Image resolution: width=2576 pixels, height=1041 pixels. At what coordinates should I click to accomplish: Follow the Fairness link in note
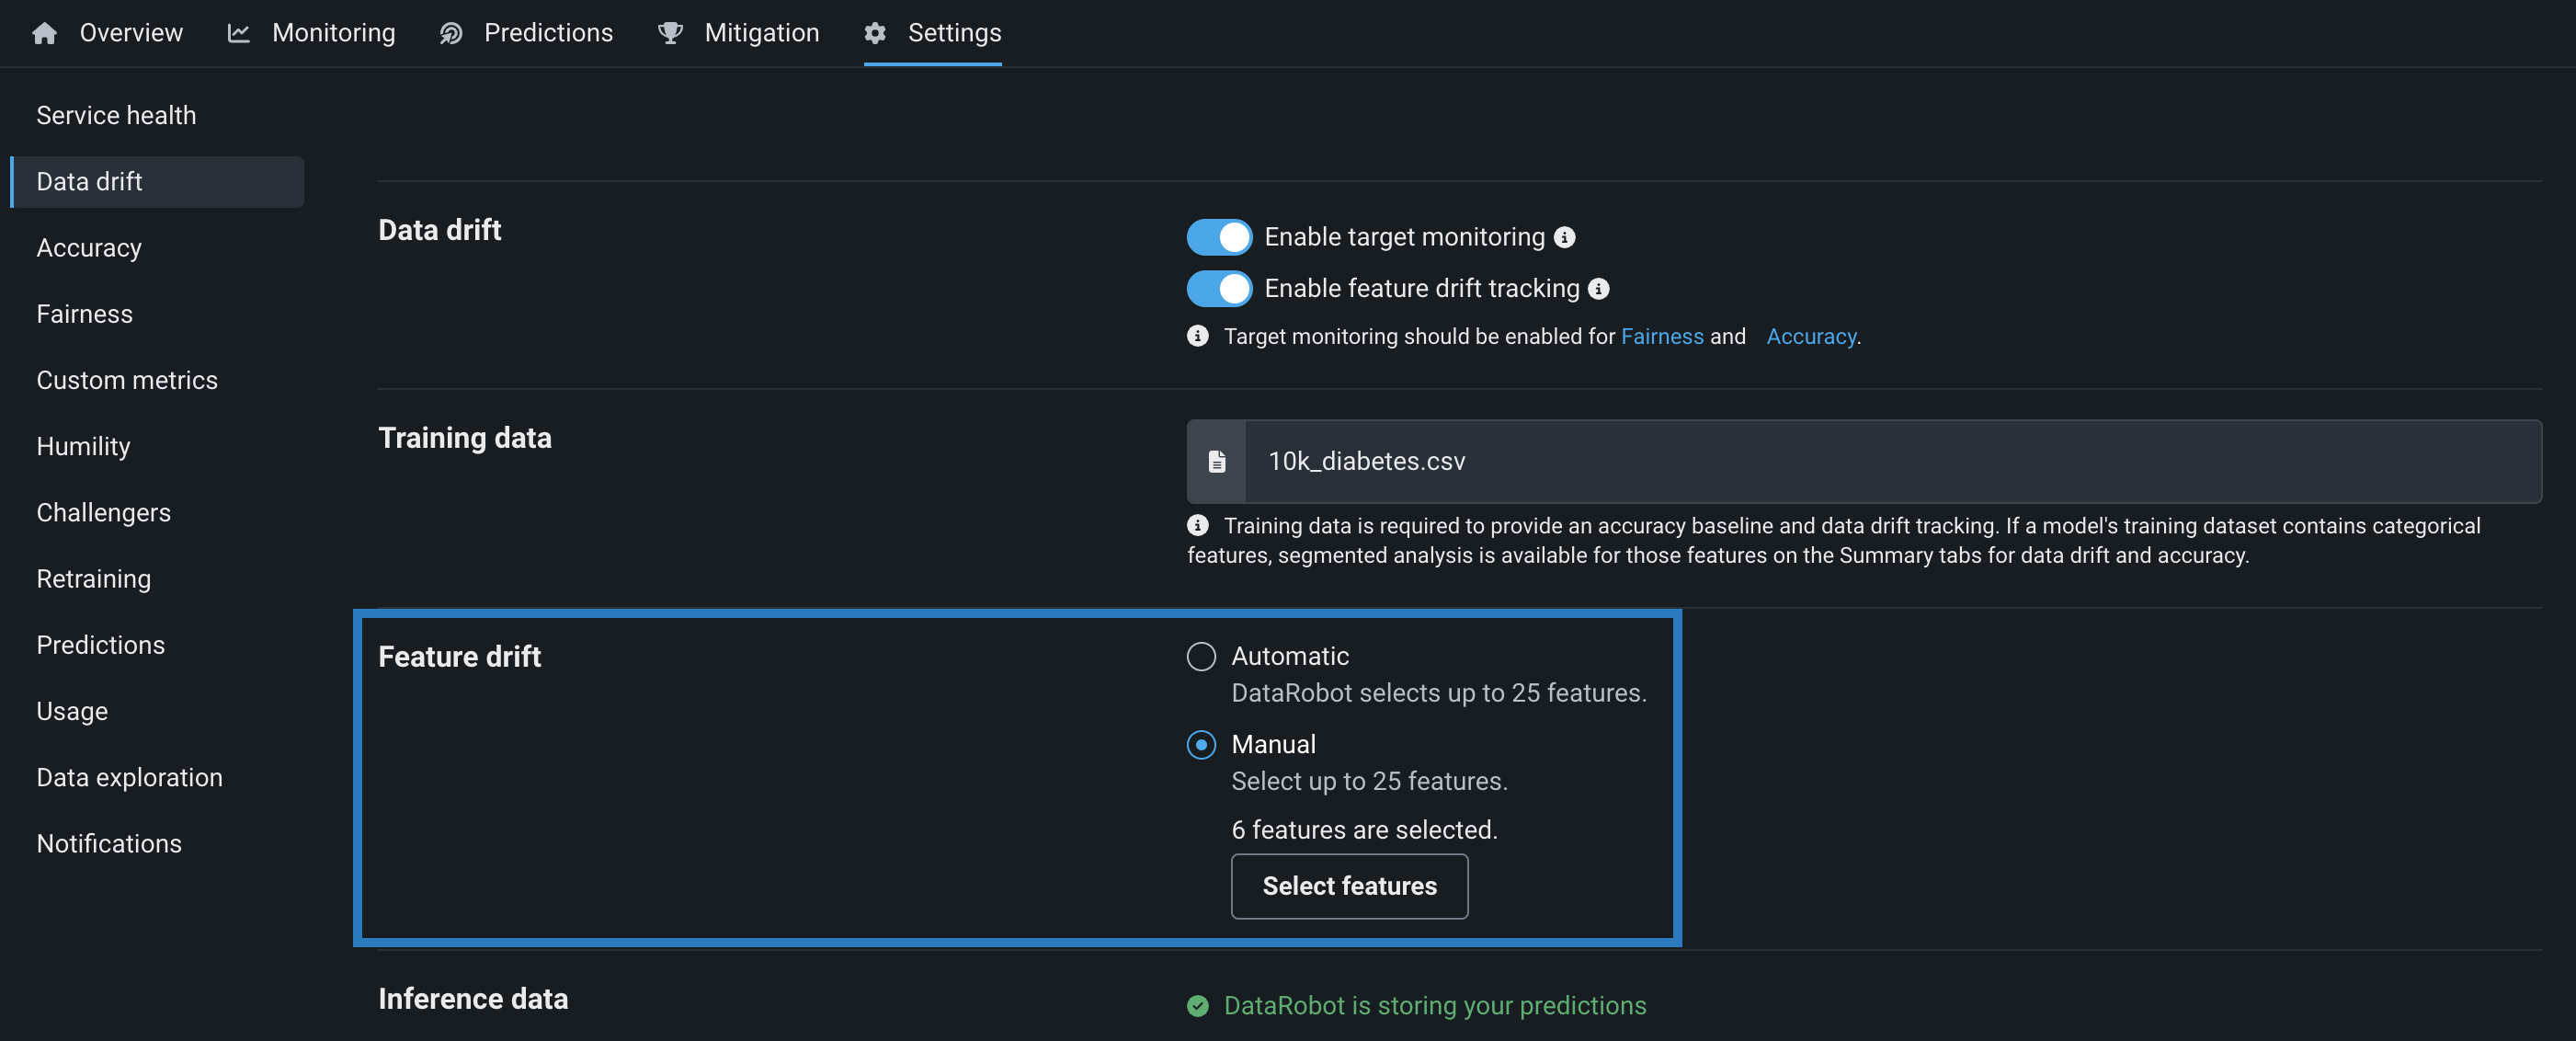[x=1661, y=336]
